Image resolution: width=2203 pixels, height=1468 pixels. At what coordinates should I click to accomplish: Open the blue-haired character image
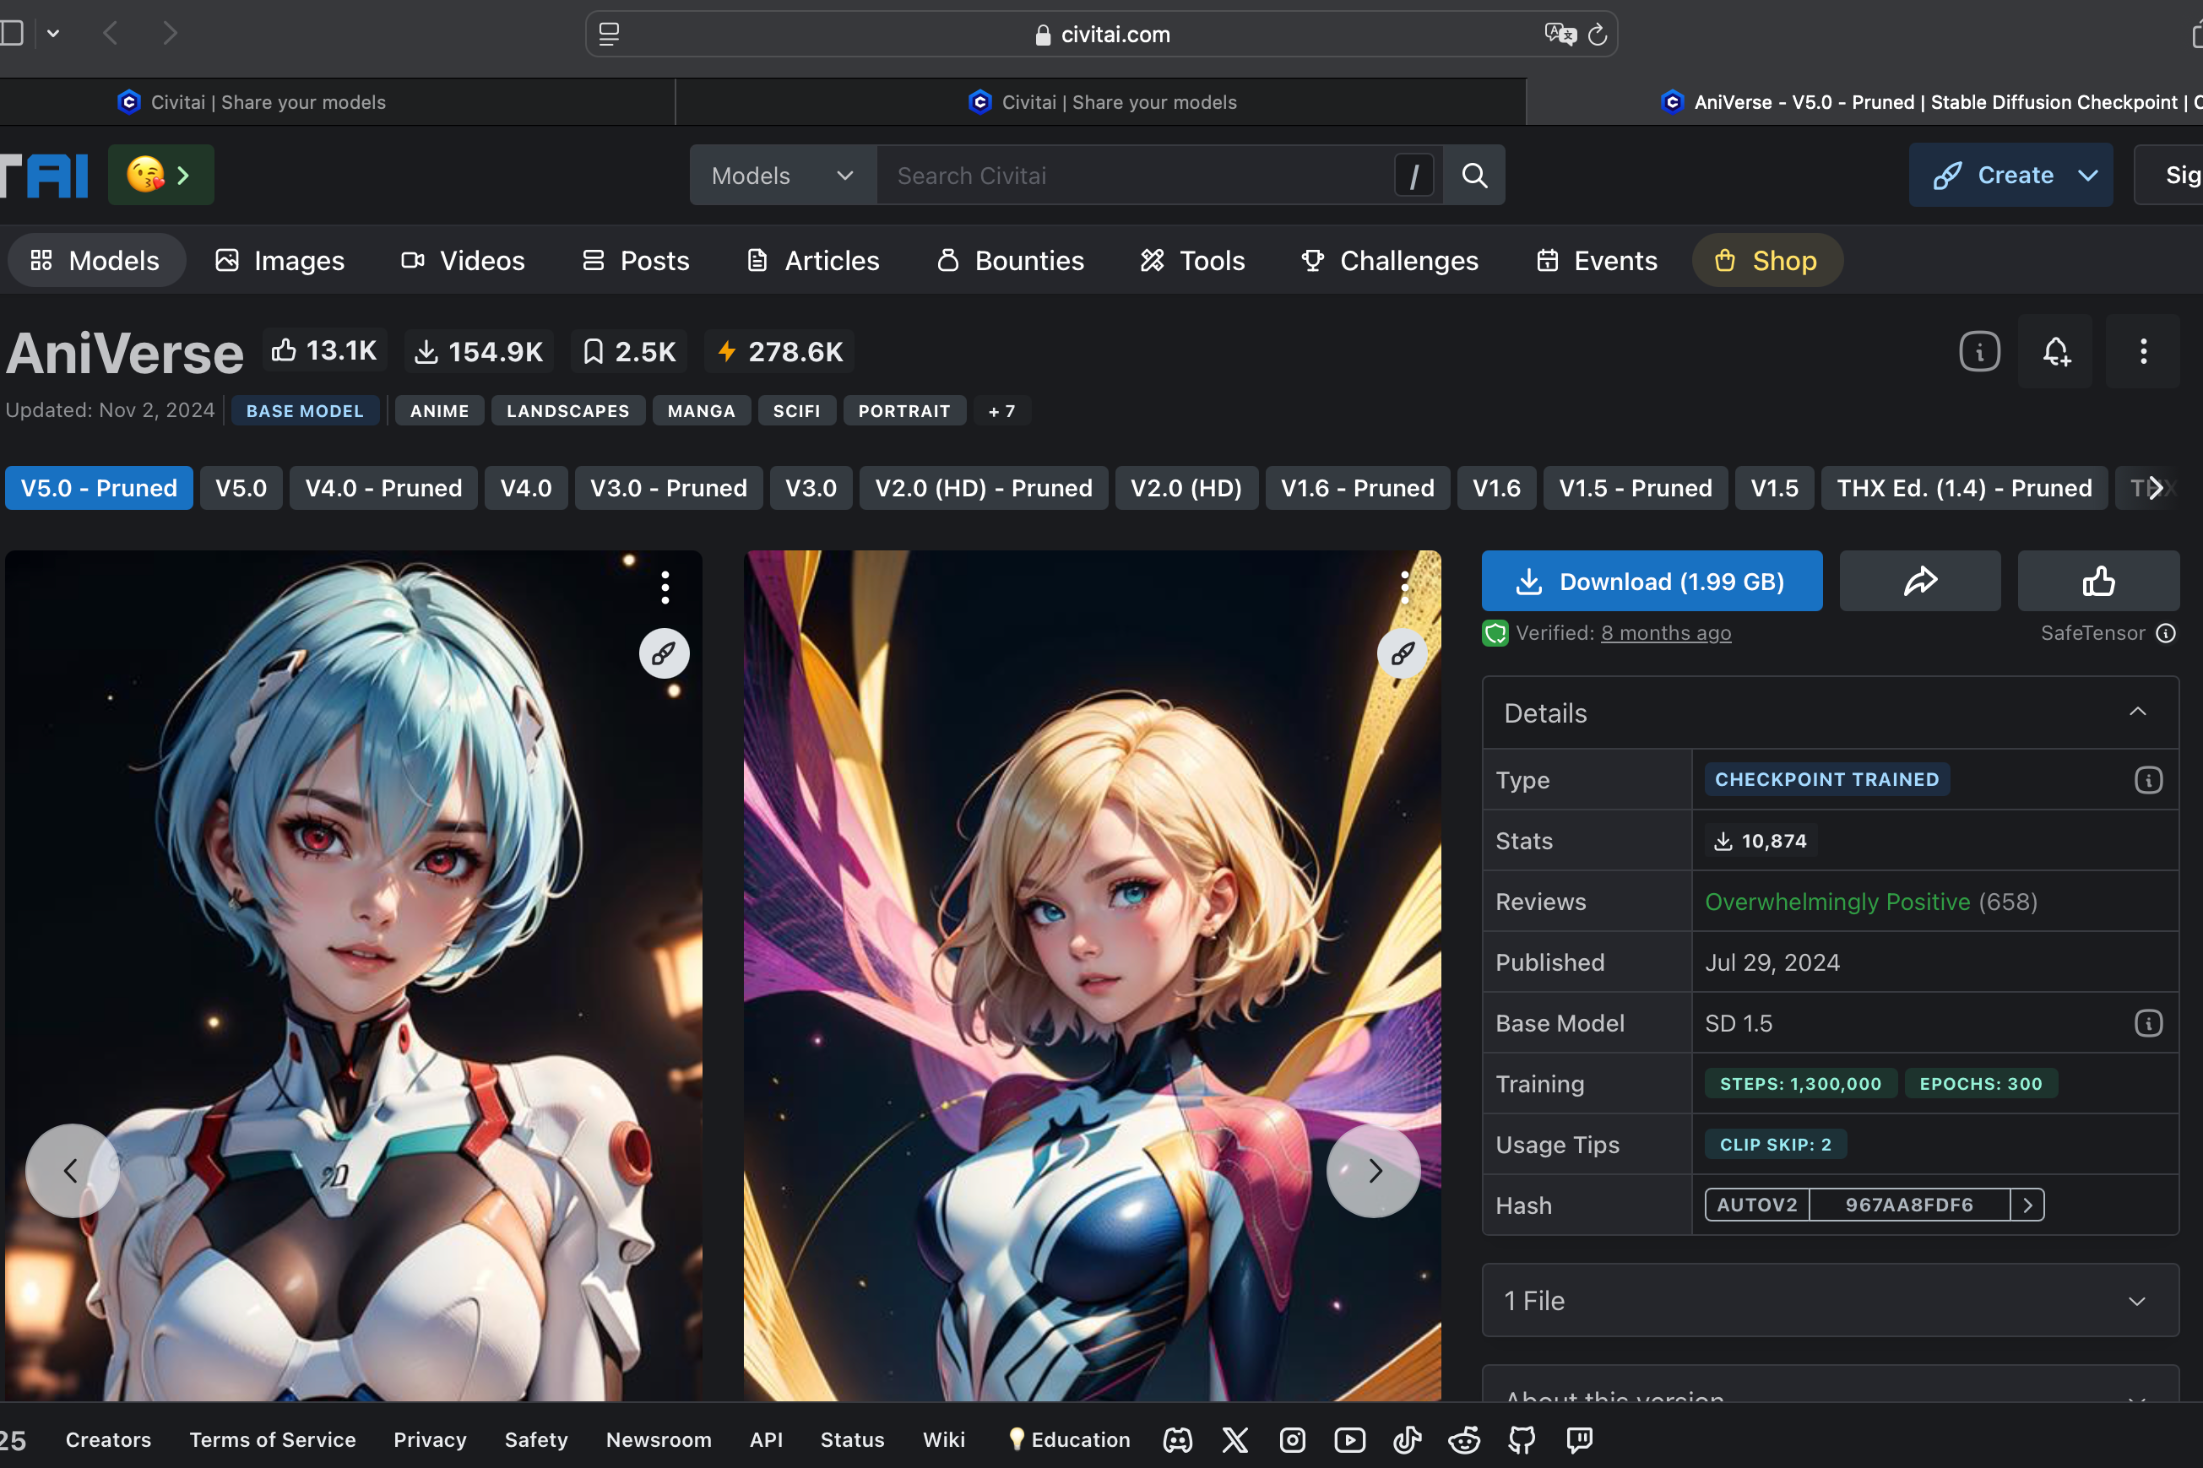point(354,975)
